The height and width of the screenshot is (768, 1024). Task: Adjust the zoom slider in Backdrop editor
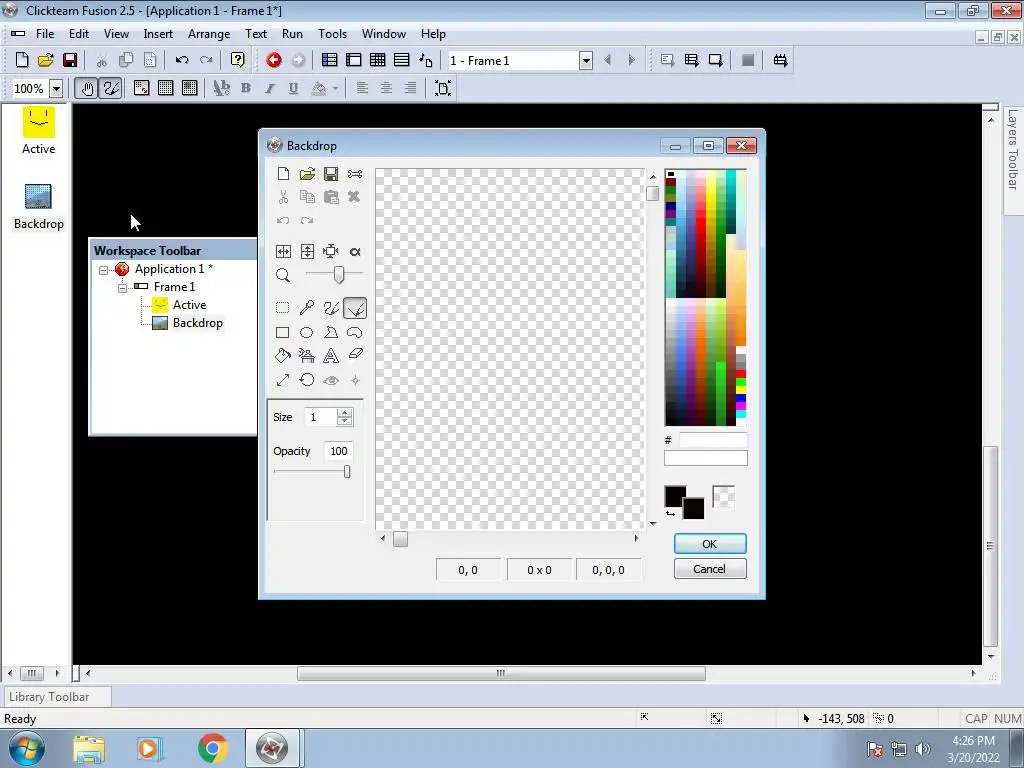click(x=339, y=274)
